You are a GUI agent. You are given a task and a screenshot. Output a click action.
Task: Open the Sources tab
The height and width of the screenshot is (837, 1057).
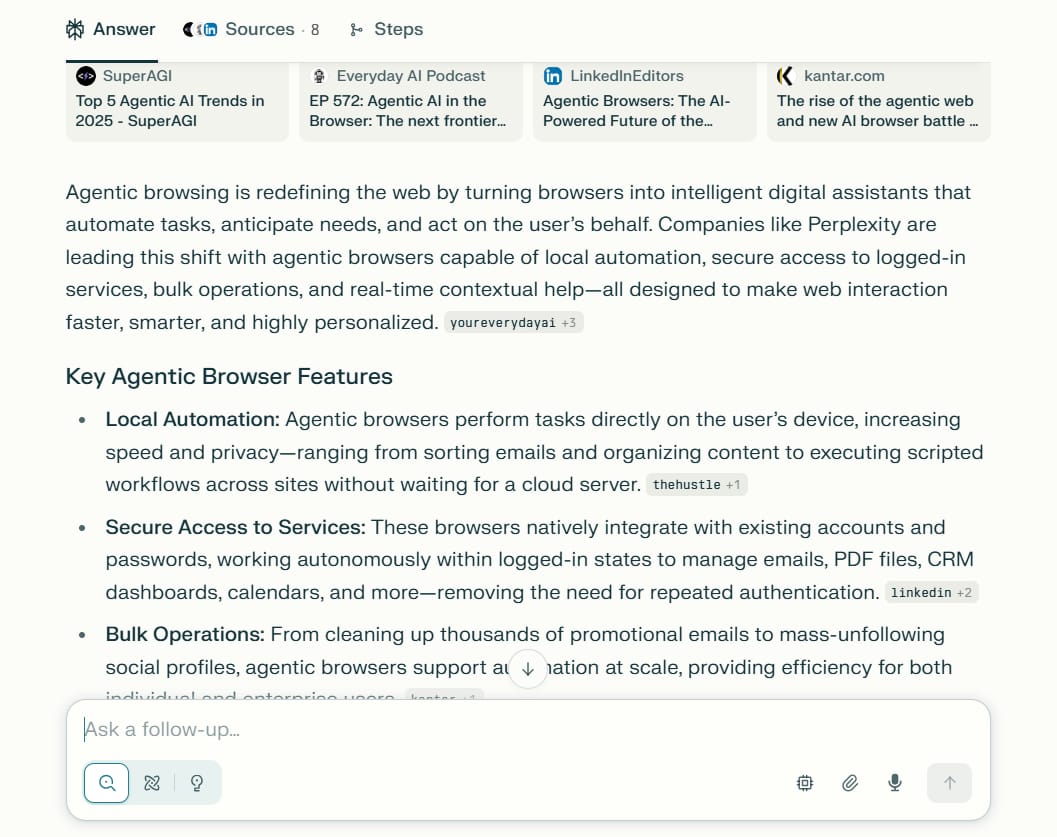[251, 30]
